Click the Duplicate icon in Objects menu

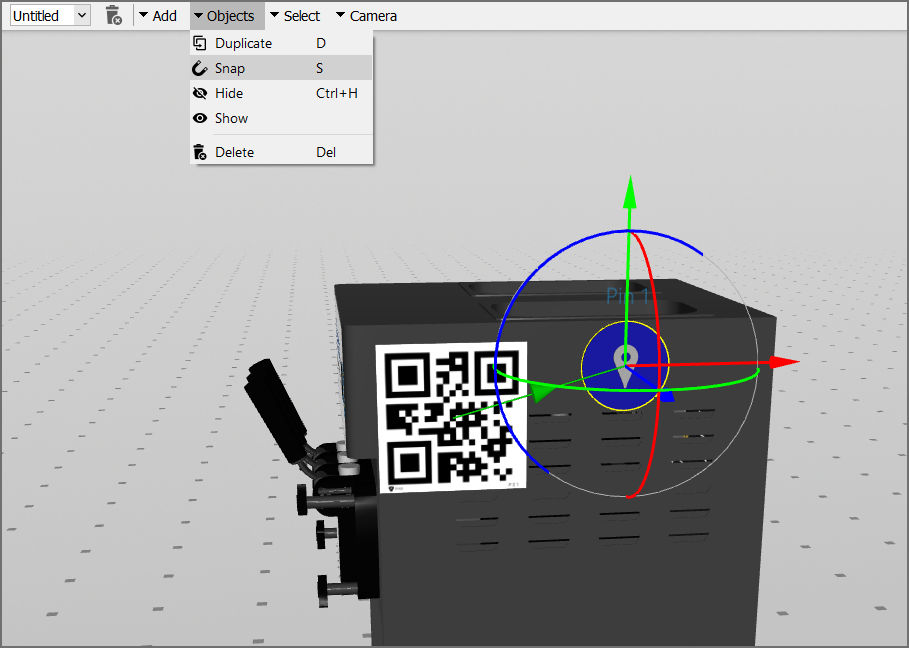tap(199, 43)
